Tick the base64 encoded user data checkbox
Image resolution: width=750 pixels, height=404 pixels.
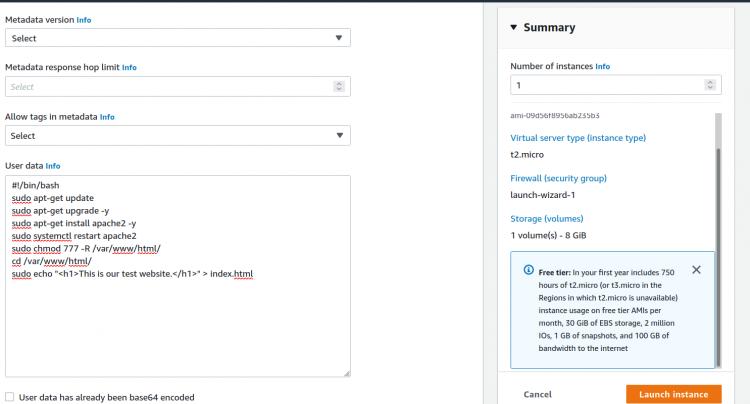pyautogui.click(x=10, y=397)
